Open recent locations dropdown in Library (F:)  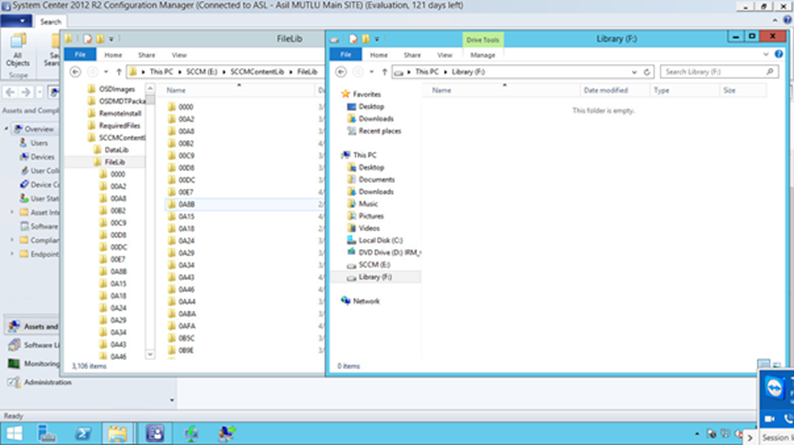pyautogui.click(x=371, y=72)
